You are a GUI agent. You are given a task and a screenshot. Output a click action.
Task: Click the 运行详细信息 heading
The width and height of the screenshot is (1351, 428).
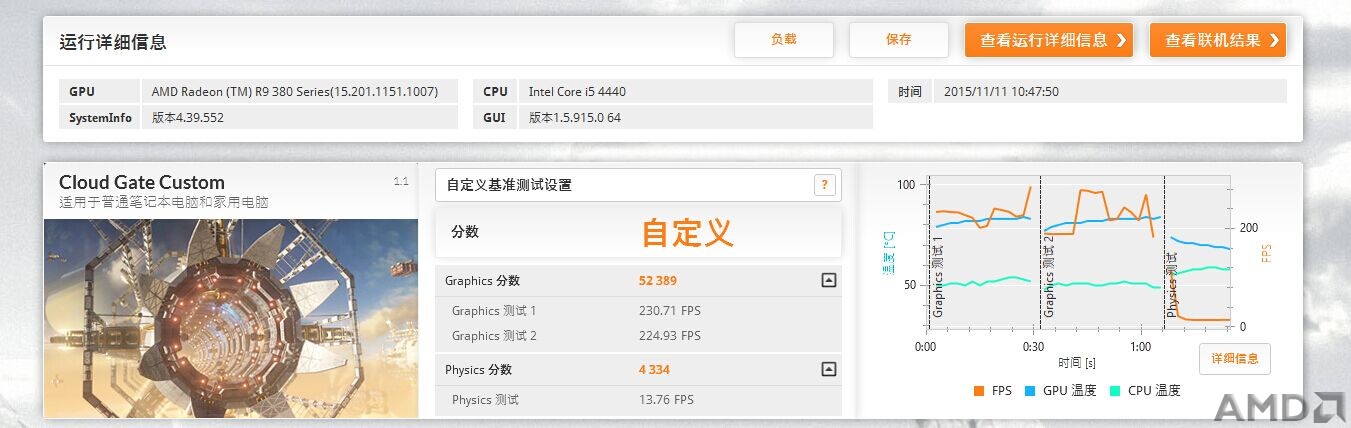[113, 42]
